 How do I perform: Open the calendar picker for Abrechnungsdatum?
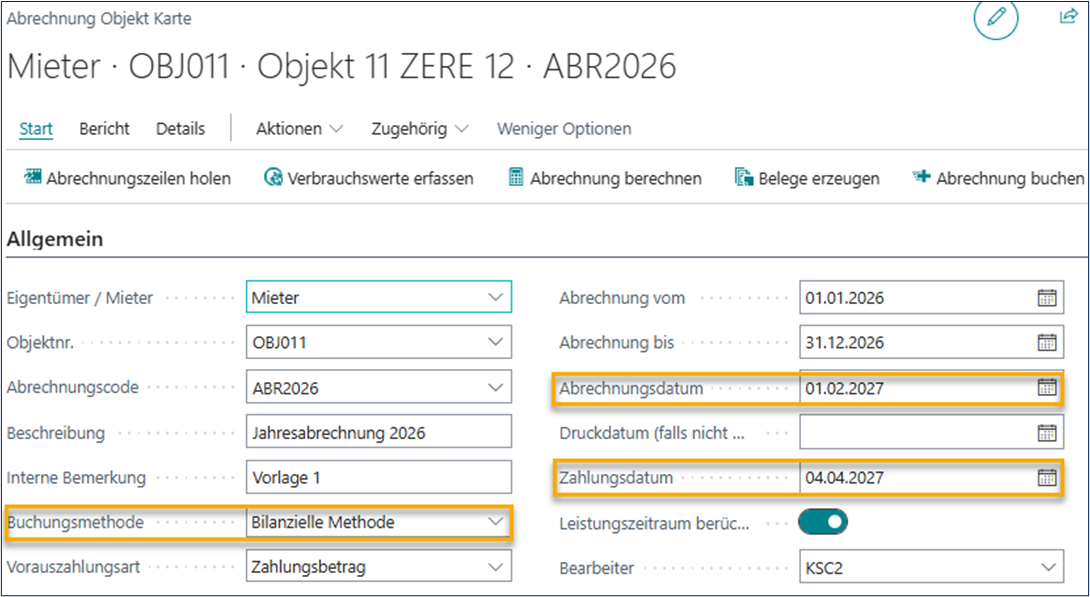[1047, 387]
